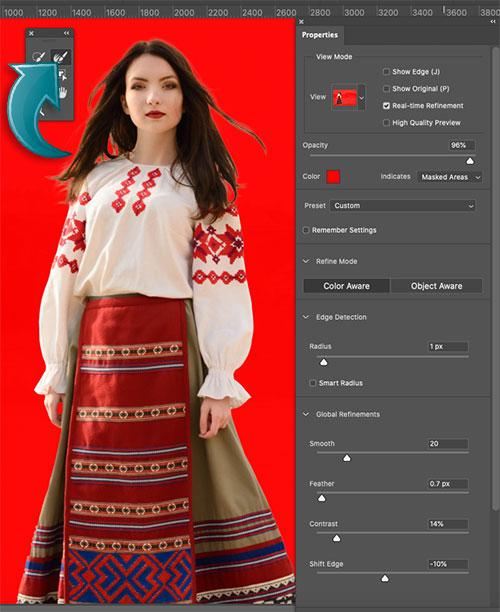Click the Feather slider handle
The width and height of the screenshot is (500, 612).
(x=322, y=498)
